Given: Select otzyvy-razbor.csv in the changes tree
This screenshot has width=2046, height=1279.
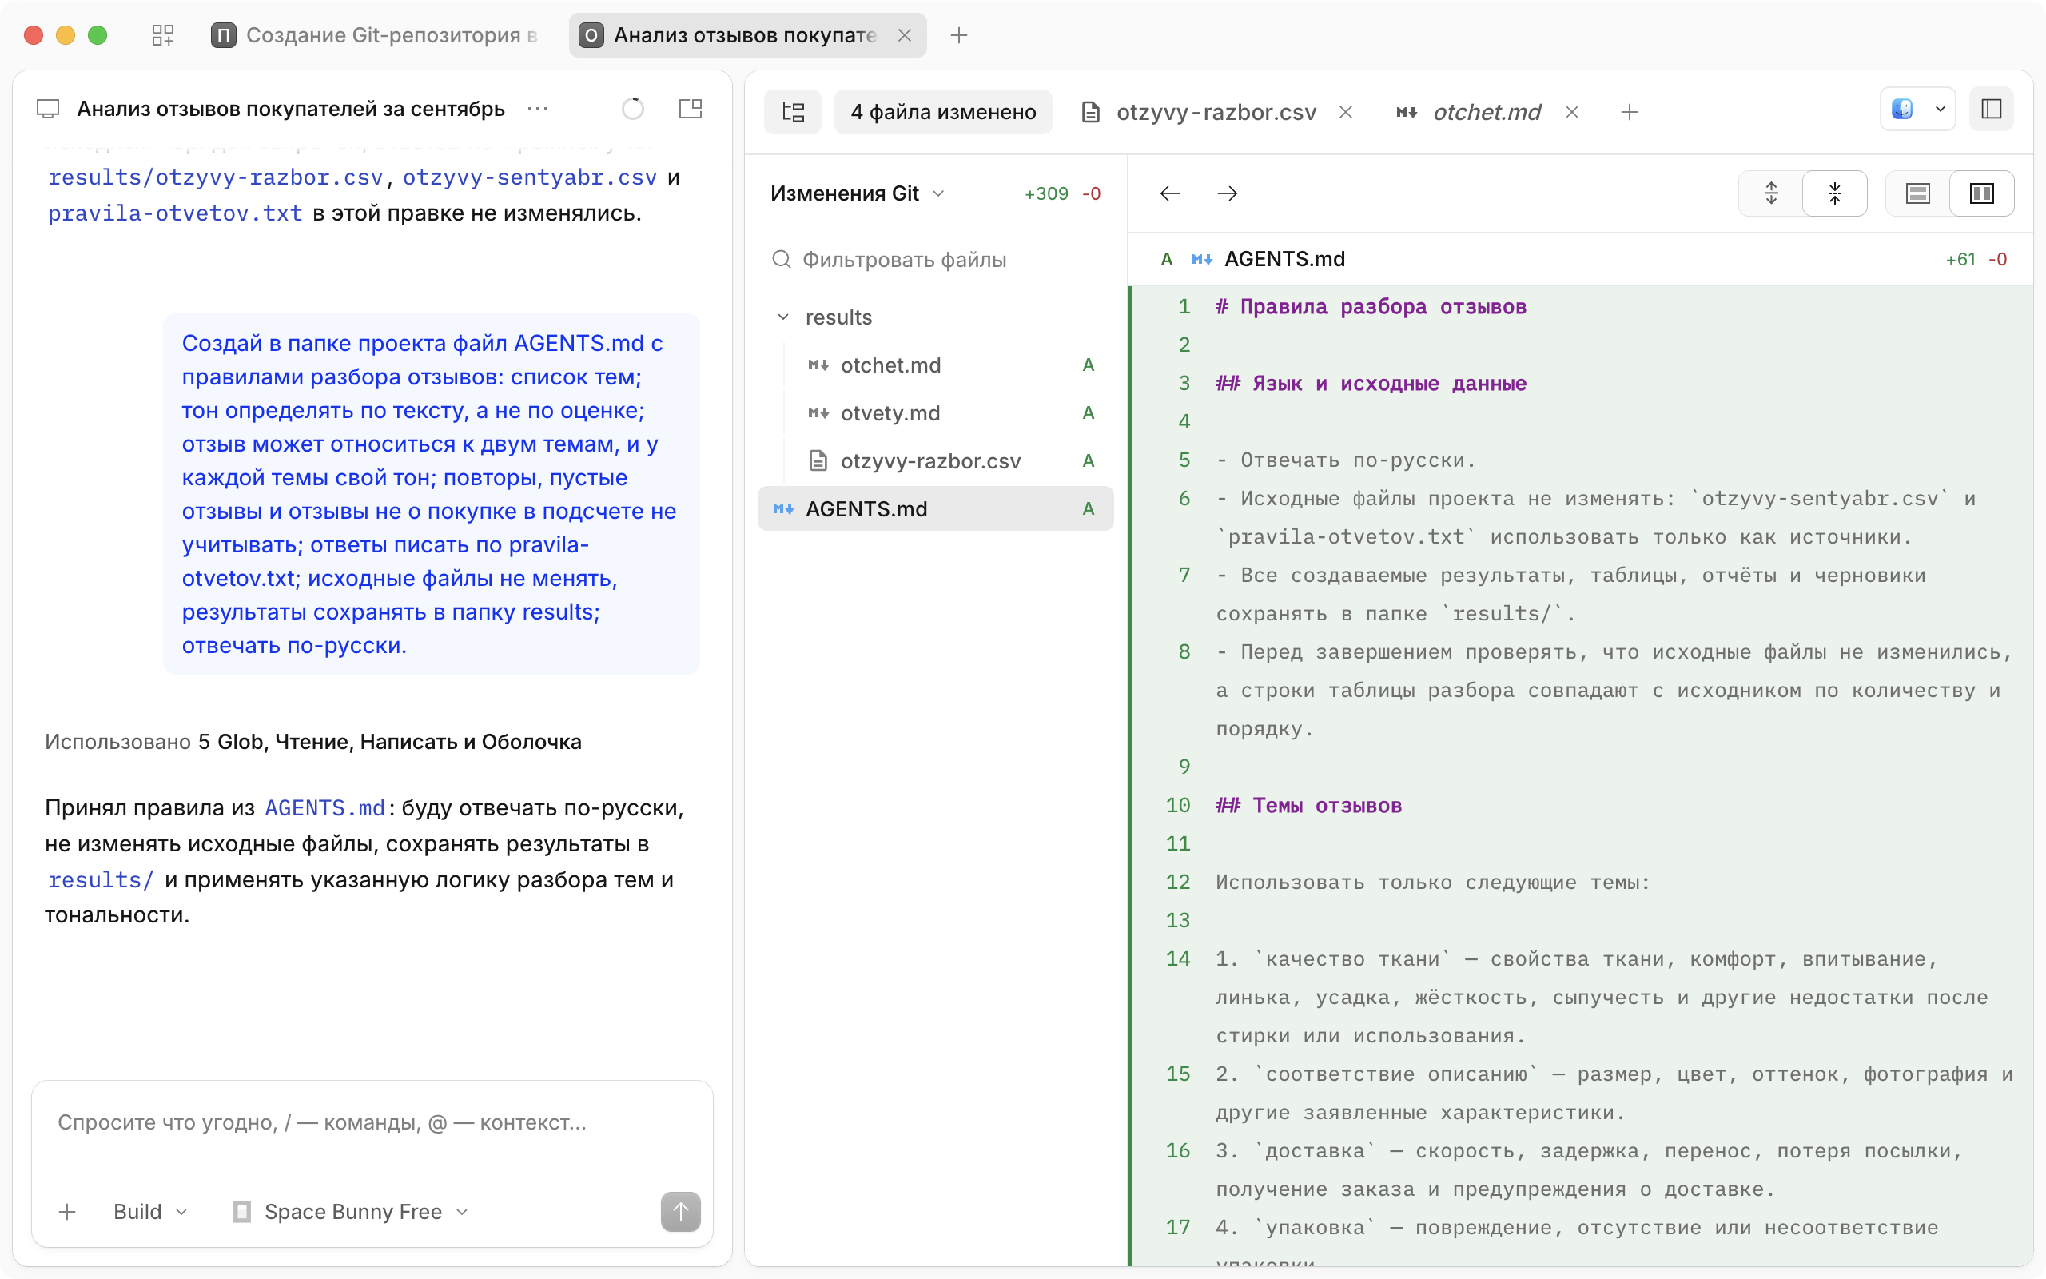Looking at the screenshot, I should (x=935, y=461).
